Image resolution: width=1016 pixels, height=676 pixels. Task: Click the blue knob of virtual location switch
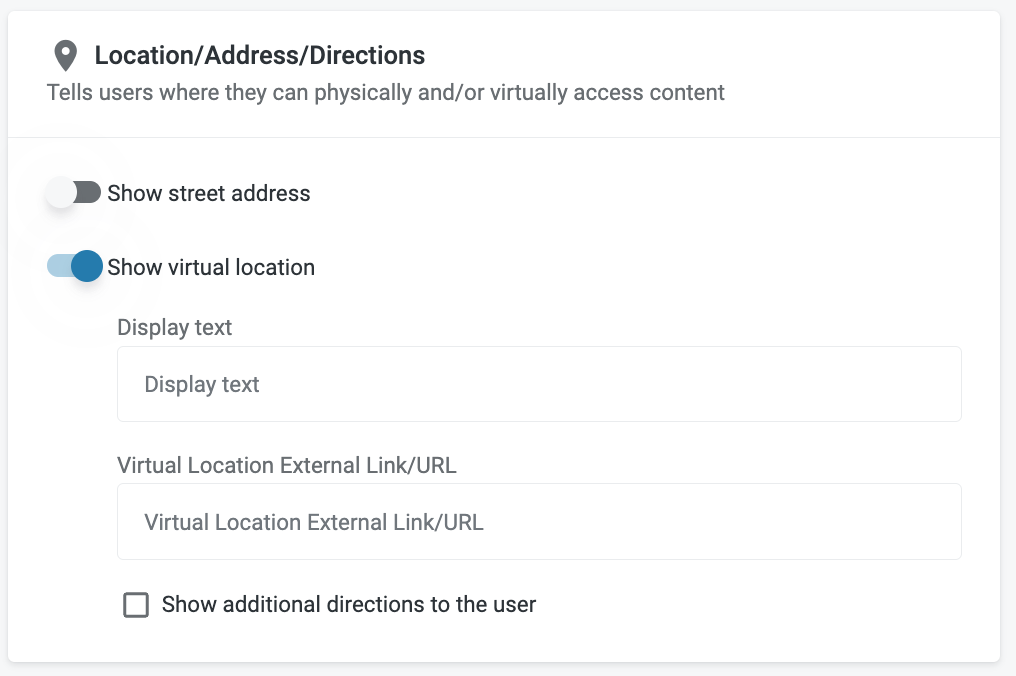tap(87, 266)
